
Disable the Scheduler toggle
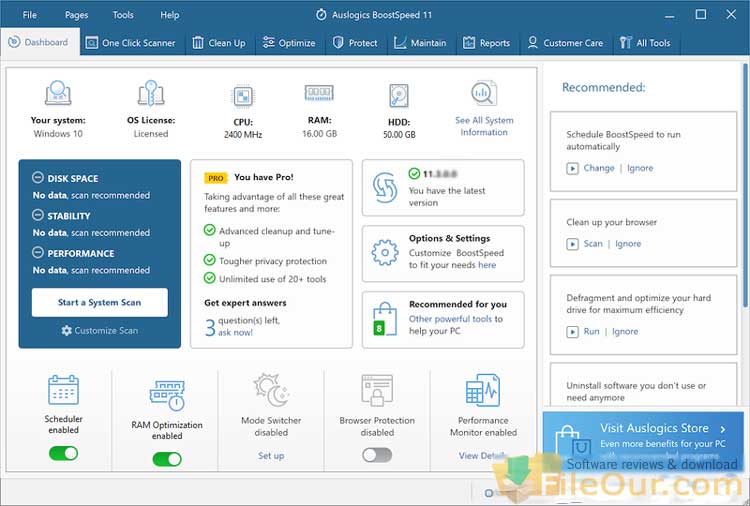pos(64,453)
